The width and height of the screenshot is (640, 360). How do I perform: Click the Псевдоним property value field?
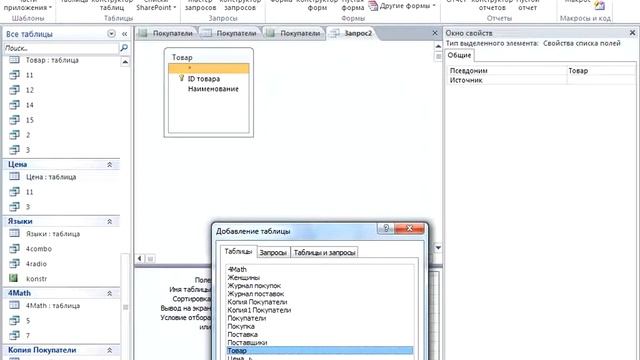click(601, 71)
